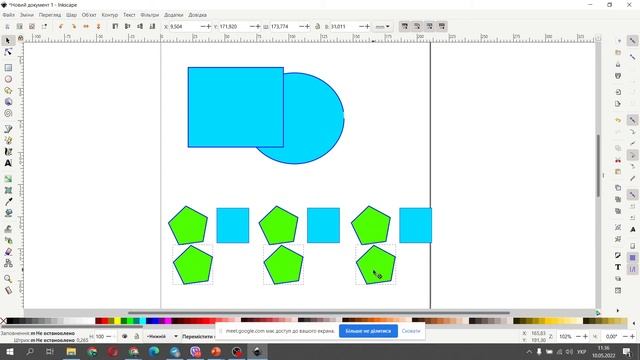The image size is (640, 360).
Task: Open the Перегляд menu
Action: point(50,15)
